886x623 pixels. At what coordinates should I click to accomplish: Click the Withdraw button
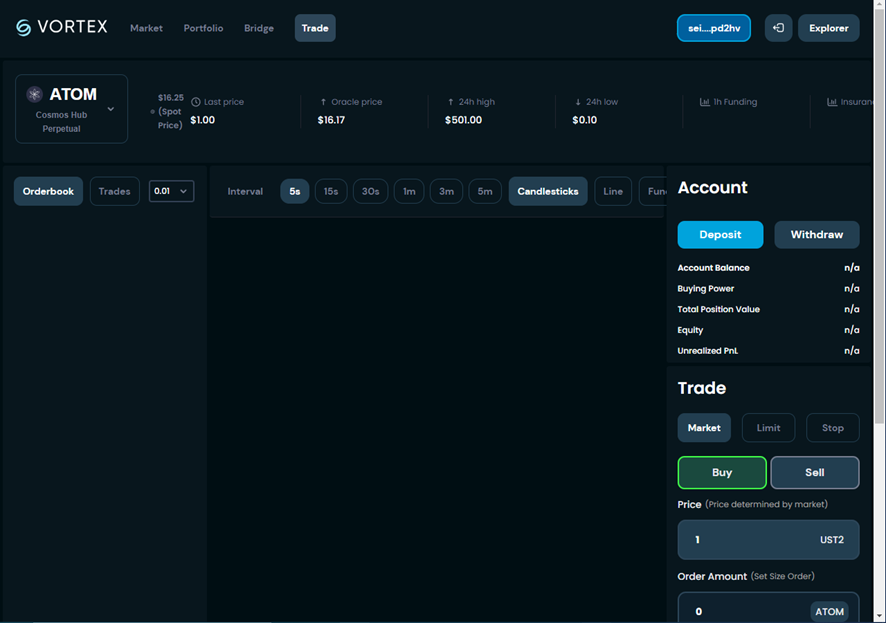click(817, 234)
